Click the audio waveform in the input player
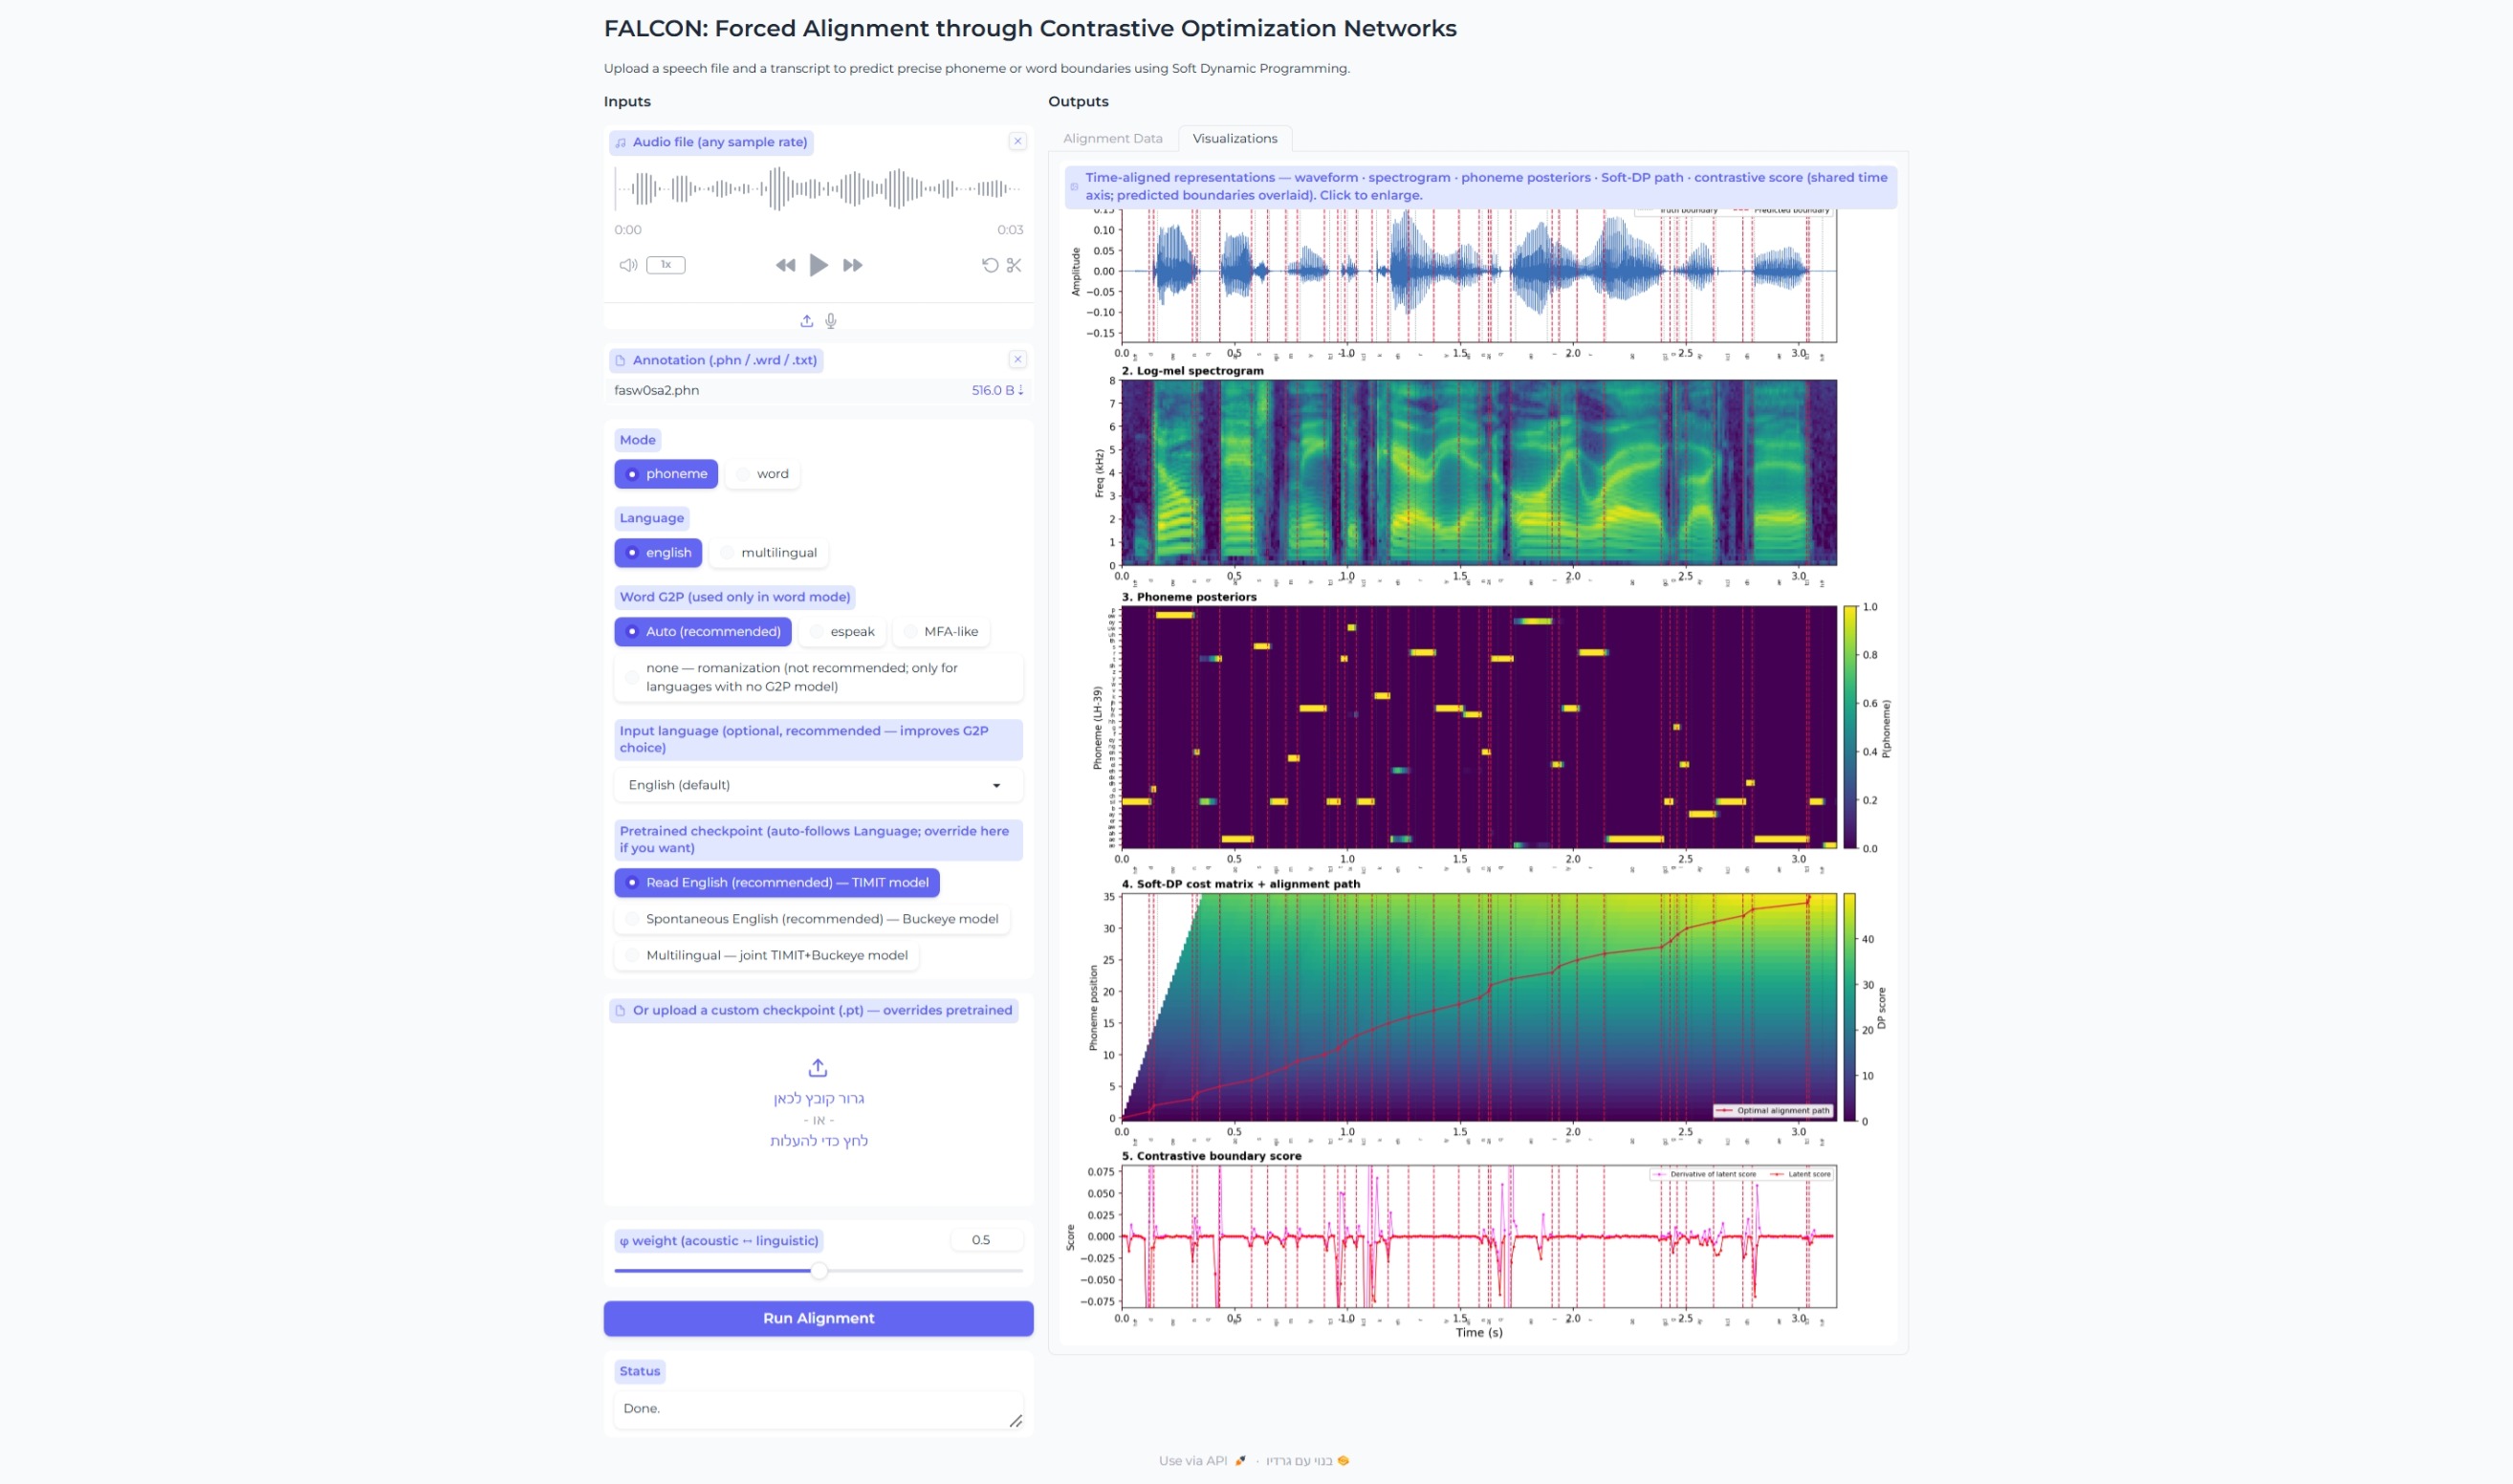The width and height of the screenshot is (2513, 1484). 818,188
